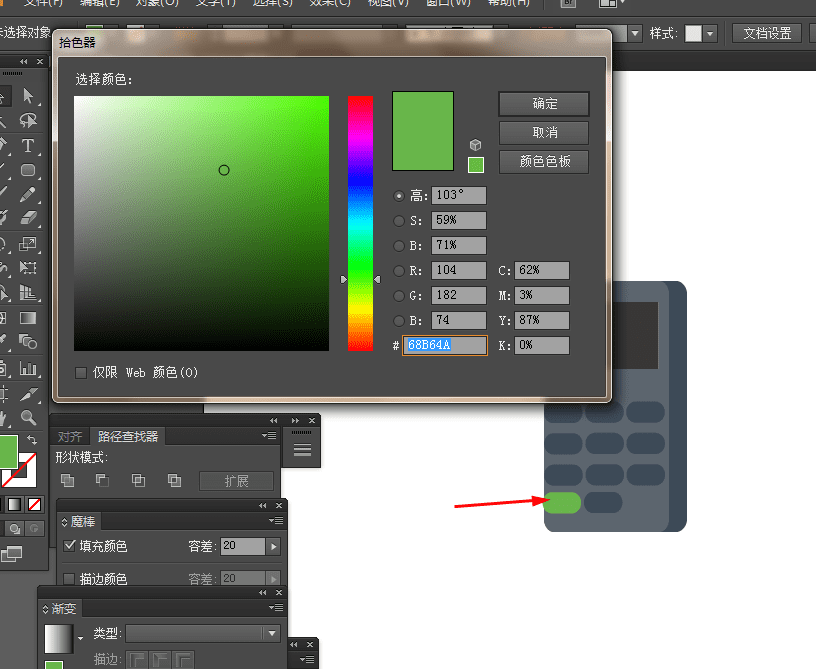816x669 pixels.
Task: Select the Gradient tool in toolbar
Action: pyautogui.click(x=28, y=317)
